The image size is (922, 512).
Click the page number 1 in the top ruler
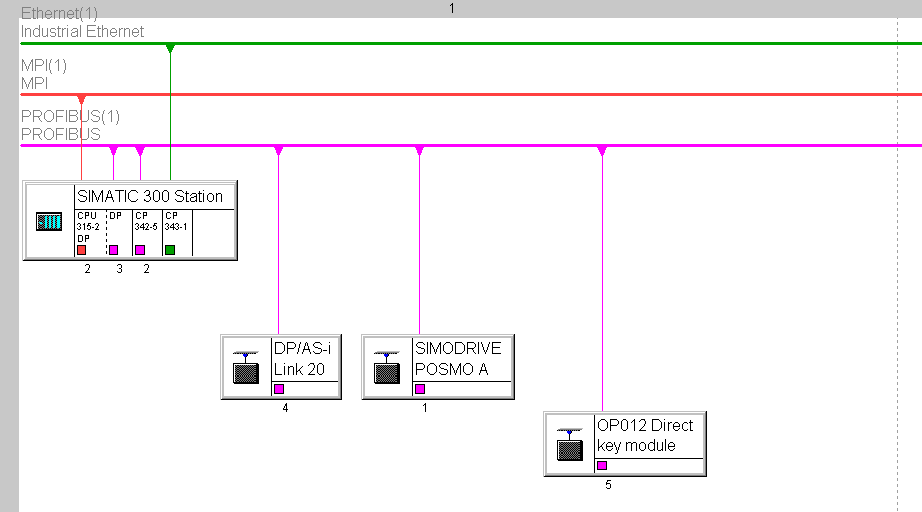tap(452, 8)
